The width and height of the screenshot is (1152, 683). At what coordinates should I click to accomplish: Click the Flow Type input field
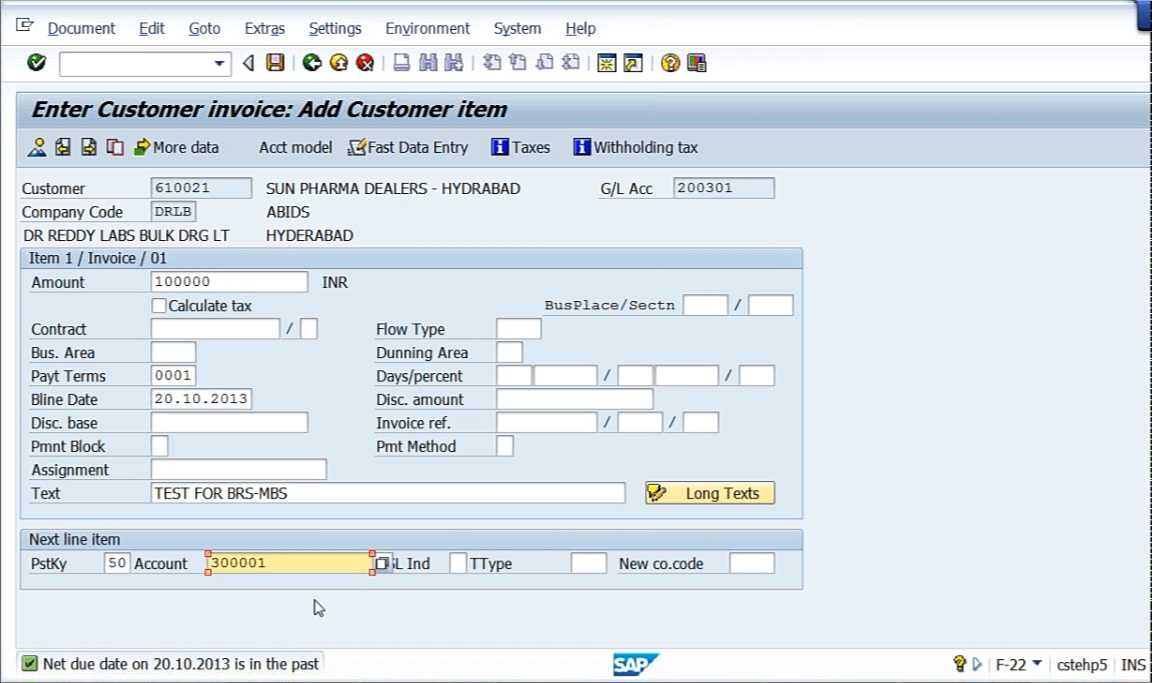tap(519, 328)
